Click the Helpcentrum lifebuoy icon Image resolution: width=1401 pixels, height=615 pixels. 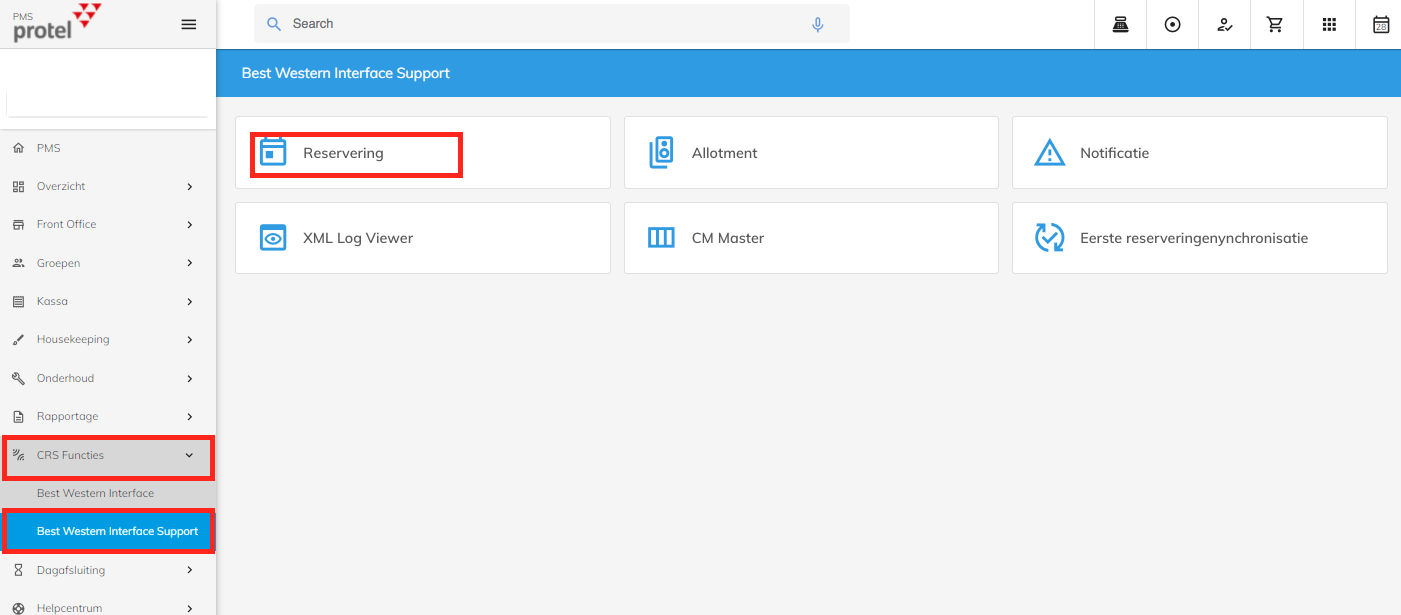18,608
